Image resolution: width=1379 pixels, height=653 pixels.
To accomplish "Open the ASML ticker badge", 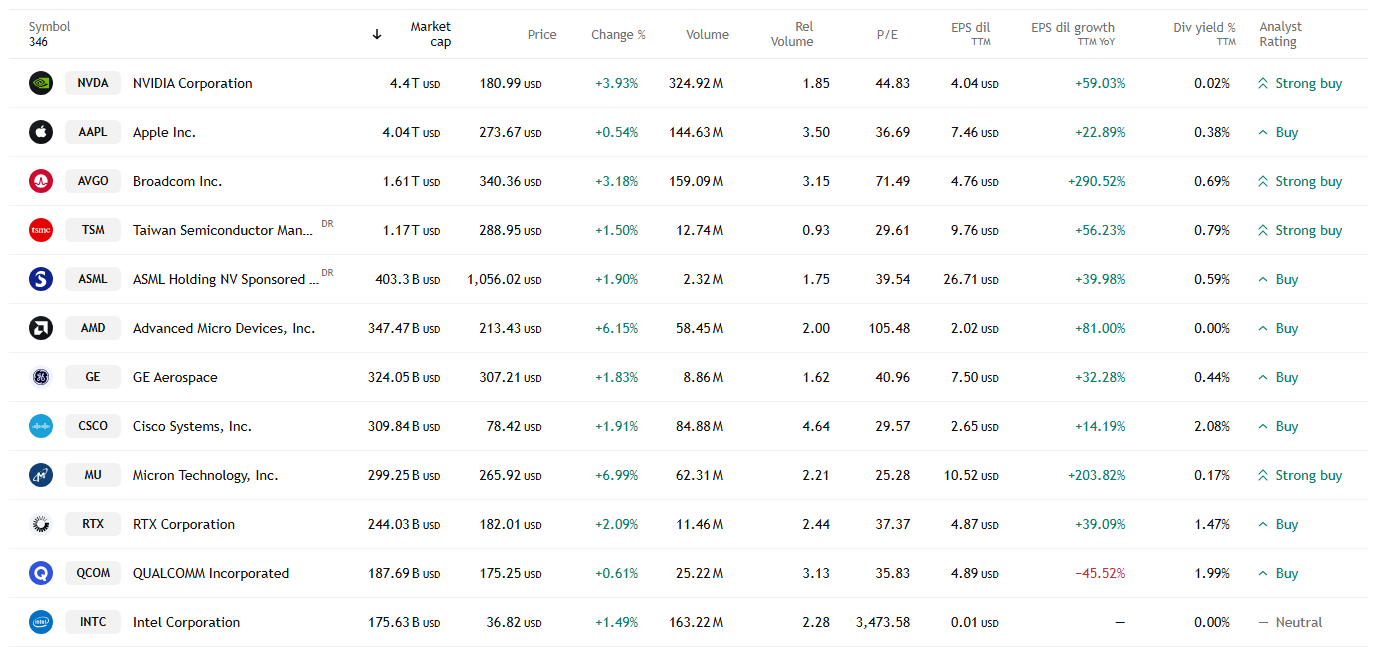I will point(93,279).
